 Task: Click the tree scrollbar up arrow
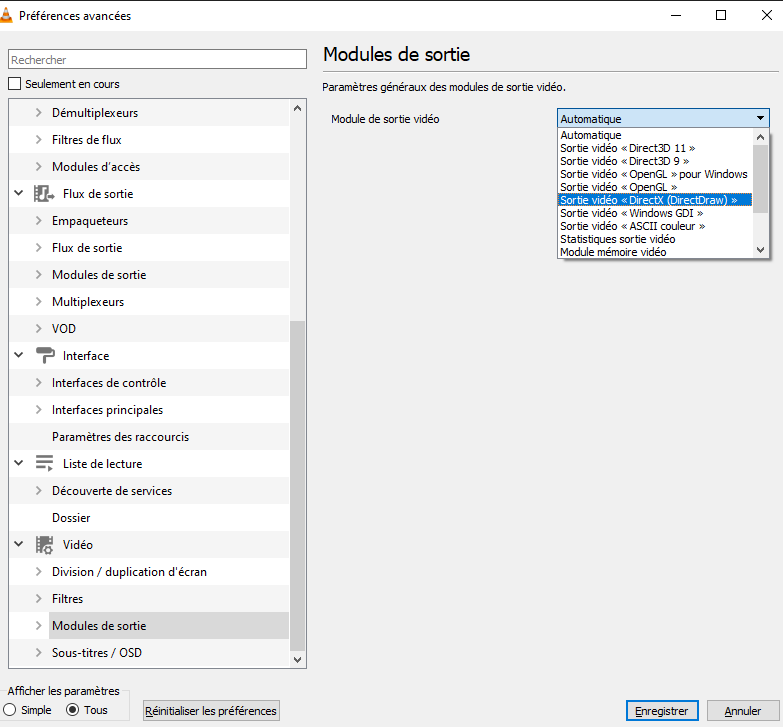(x=298, y=108)
